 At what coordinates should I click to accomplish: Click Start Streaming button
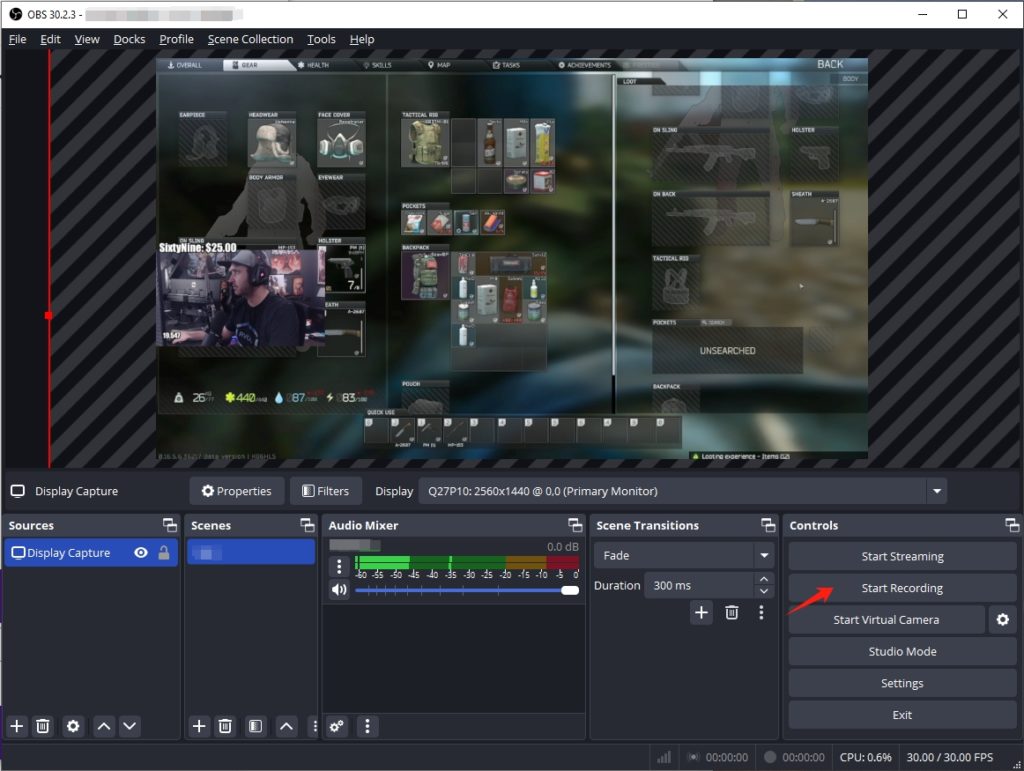(902, 556)
